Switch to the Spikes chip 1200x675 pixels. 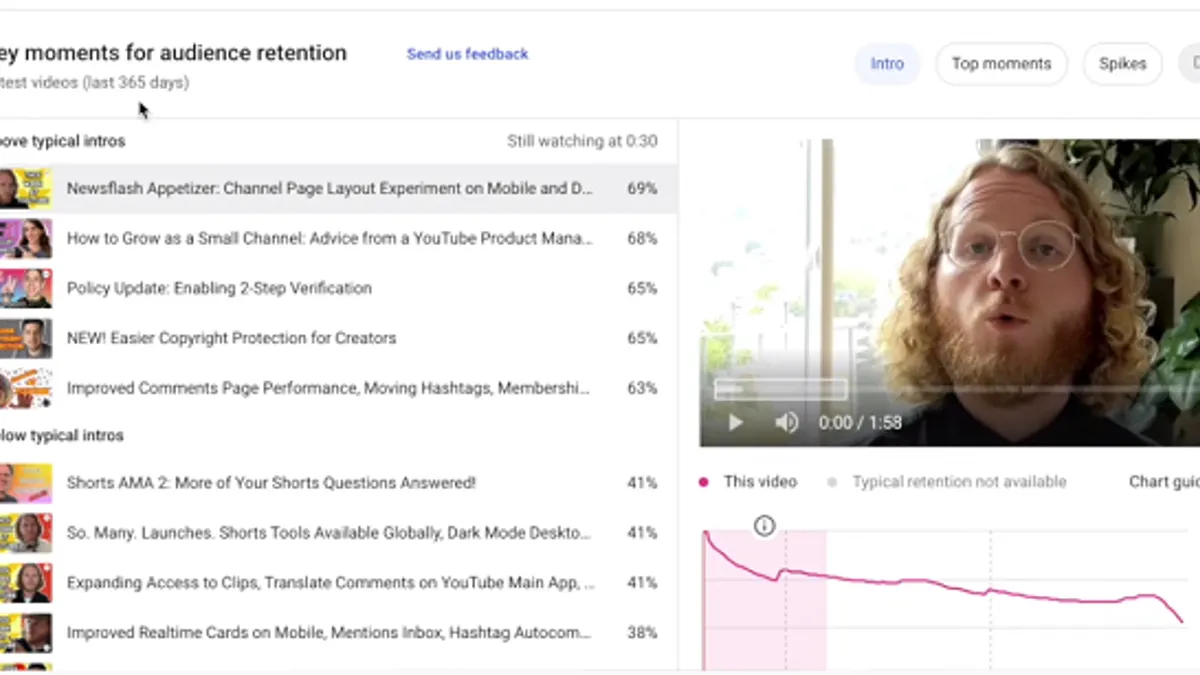pyautogui.click(x=1122, y=63)
